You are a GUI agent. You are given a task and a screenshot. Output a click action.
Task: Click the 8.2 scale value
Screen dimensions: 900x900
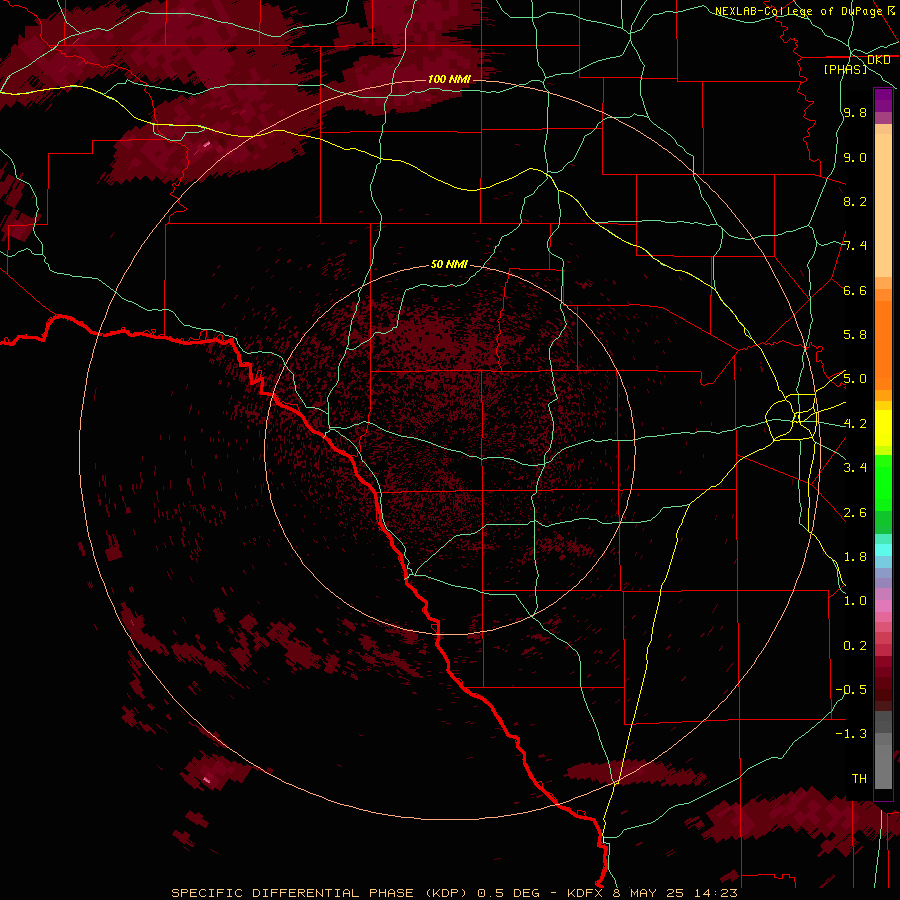tap(855, 201)
